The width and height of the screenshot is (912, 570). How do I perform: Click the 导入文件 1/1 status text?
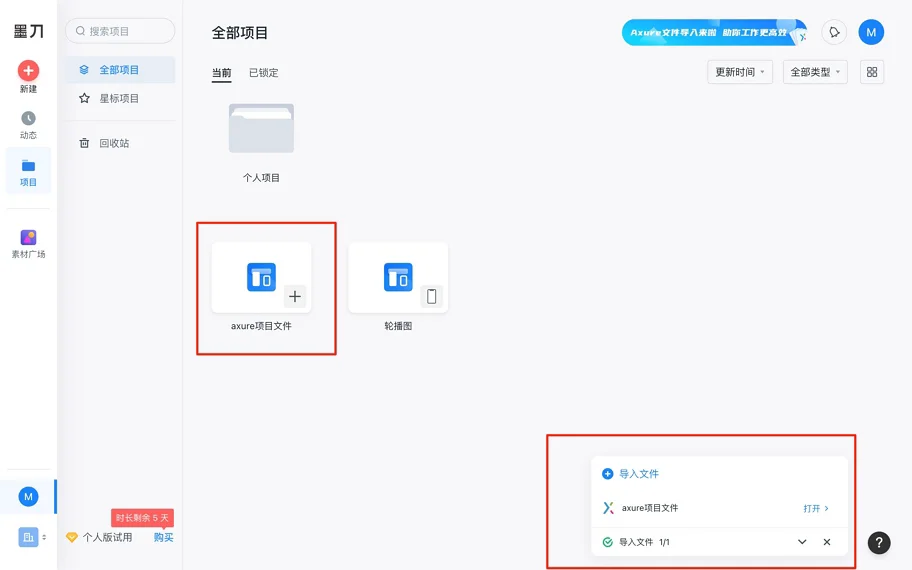pyautogui.click(x=644, y=542)
